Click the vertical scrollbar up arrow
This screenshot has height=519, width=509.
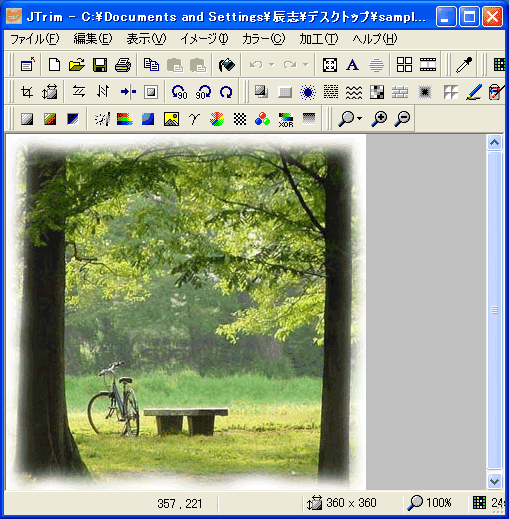click(495, 143)
